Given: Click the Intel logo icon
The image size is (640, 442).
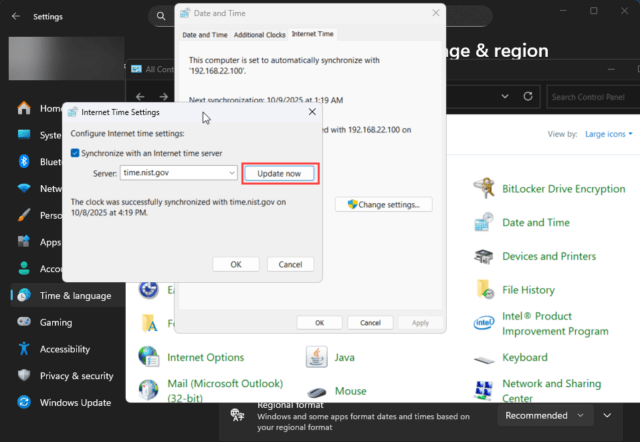Looking at the screenshot, I should pos(484,323).
